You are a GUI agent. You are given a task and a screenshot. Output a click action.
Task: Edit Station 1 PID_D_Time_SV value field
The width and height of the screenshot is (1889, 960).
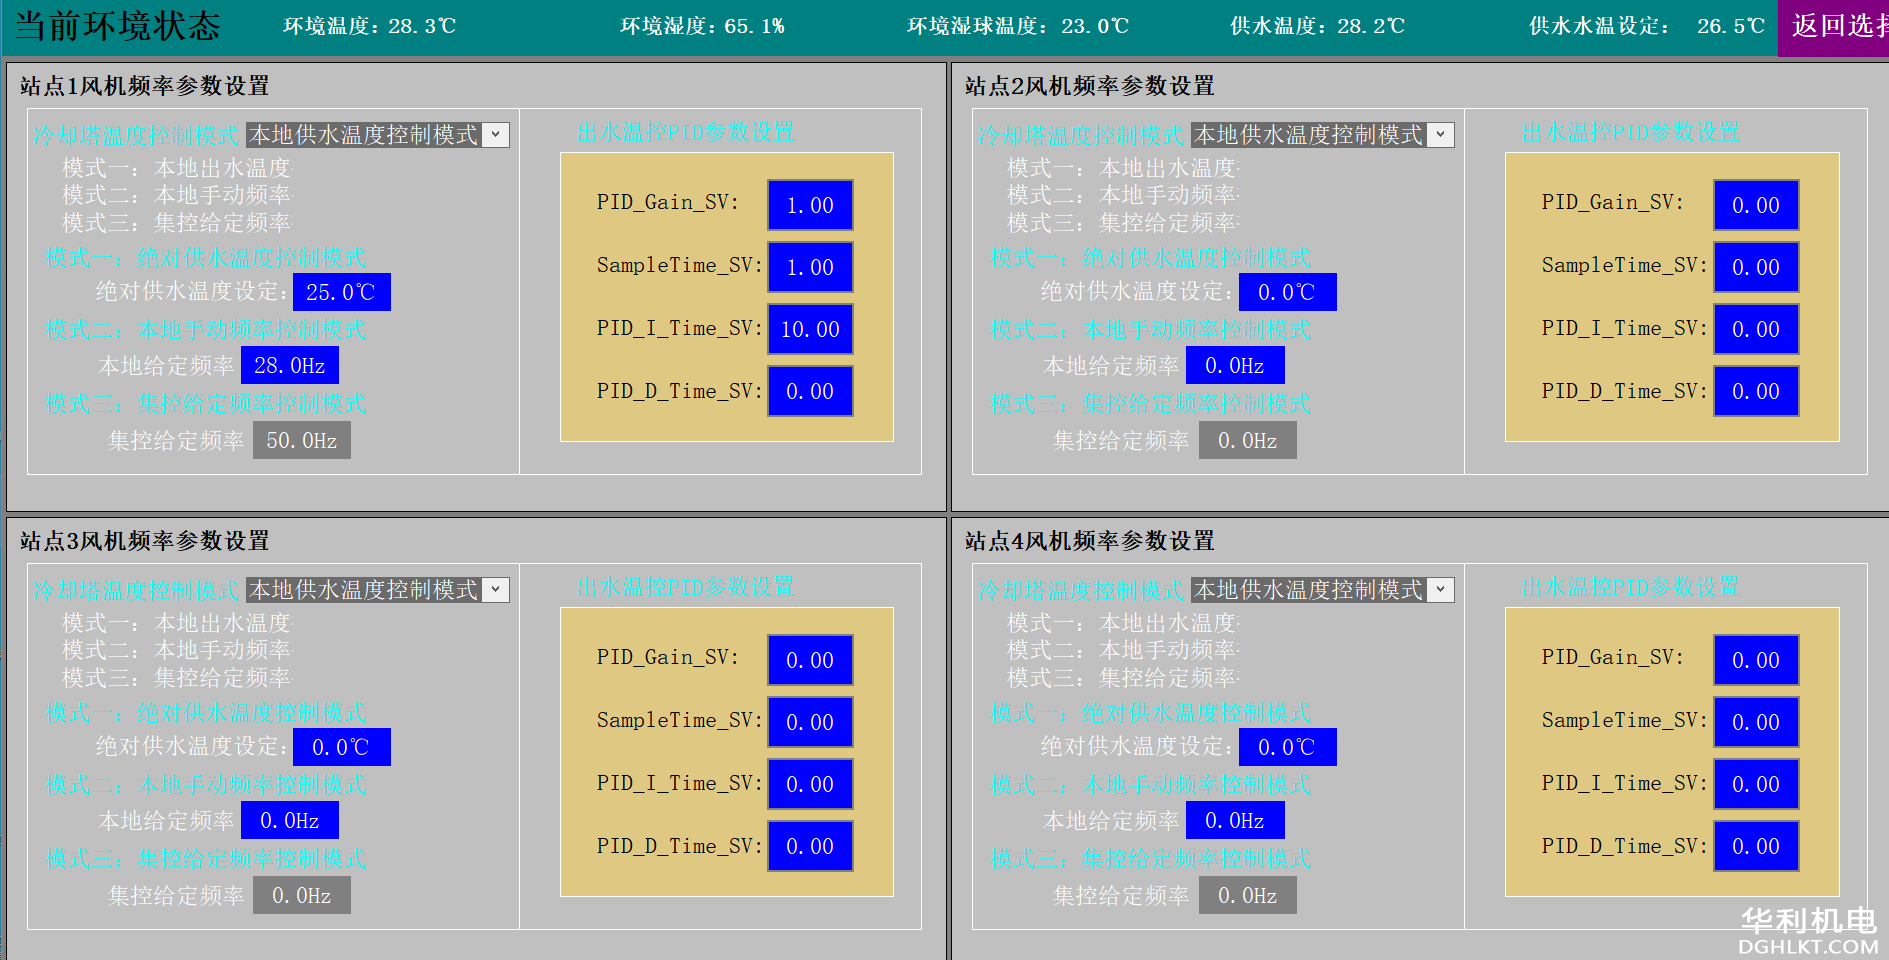tap(810, 391)
